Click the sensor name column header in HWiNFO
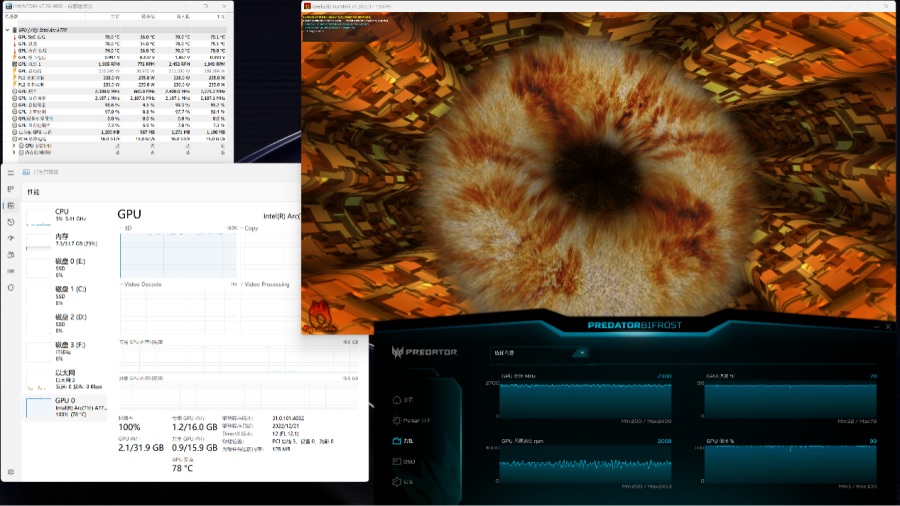Image resolution: width=900 pixels, height=506 pixels. point(43,17)
